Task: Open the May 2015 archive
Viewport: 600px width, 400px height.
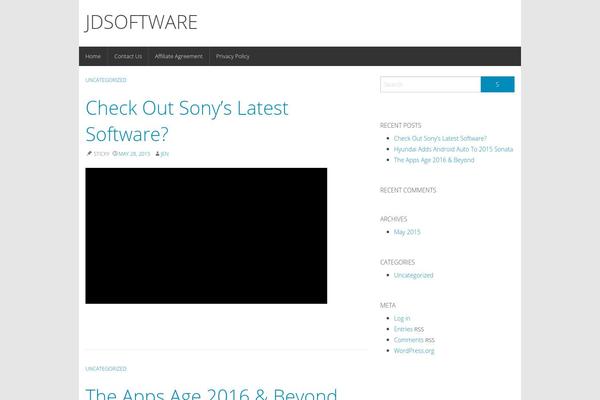Action: [x=407, y=232]
